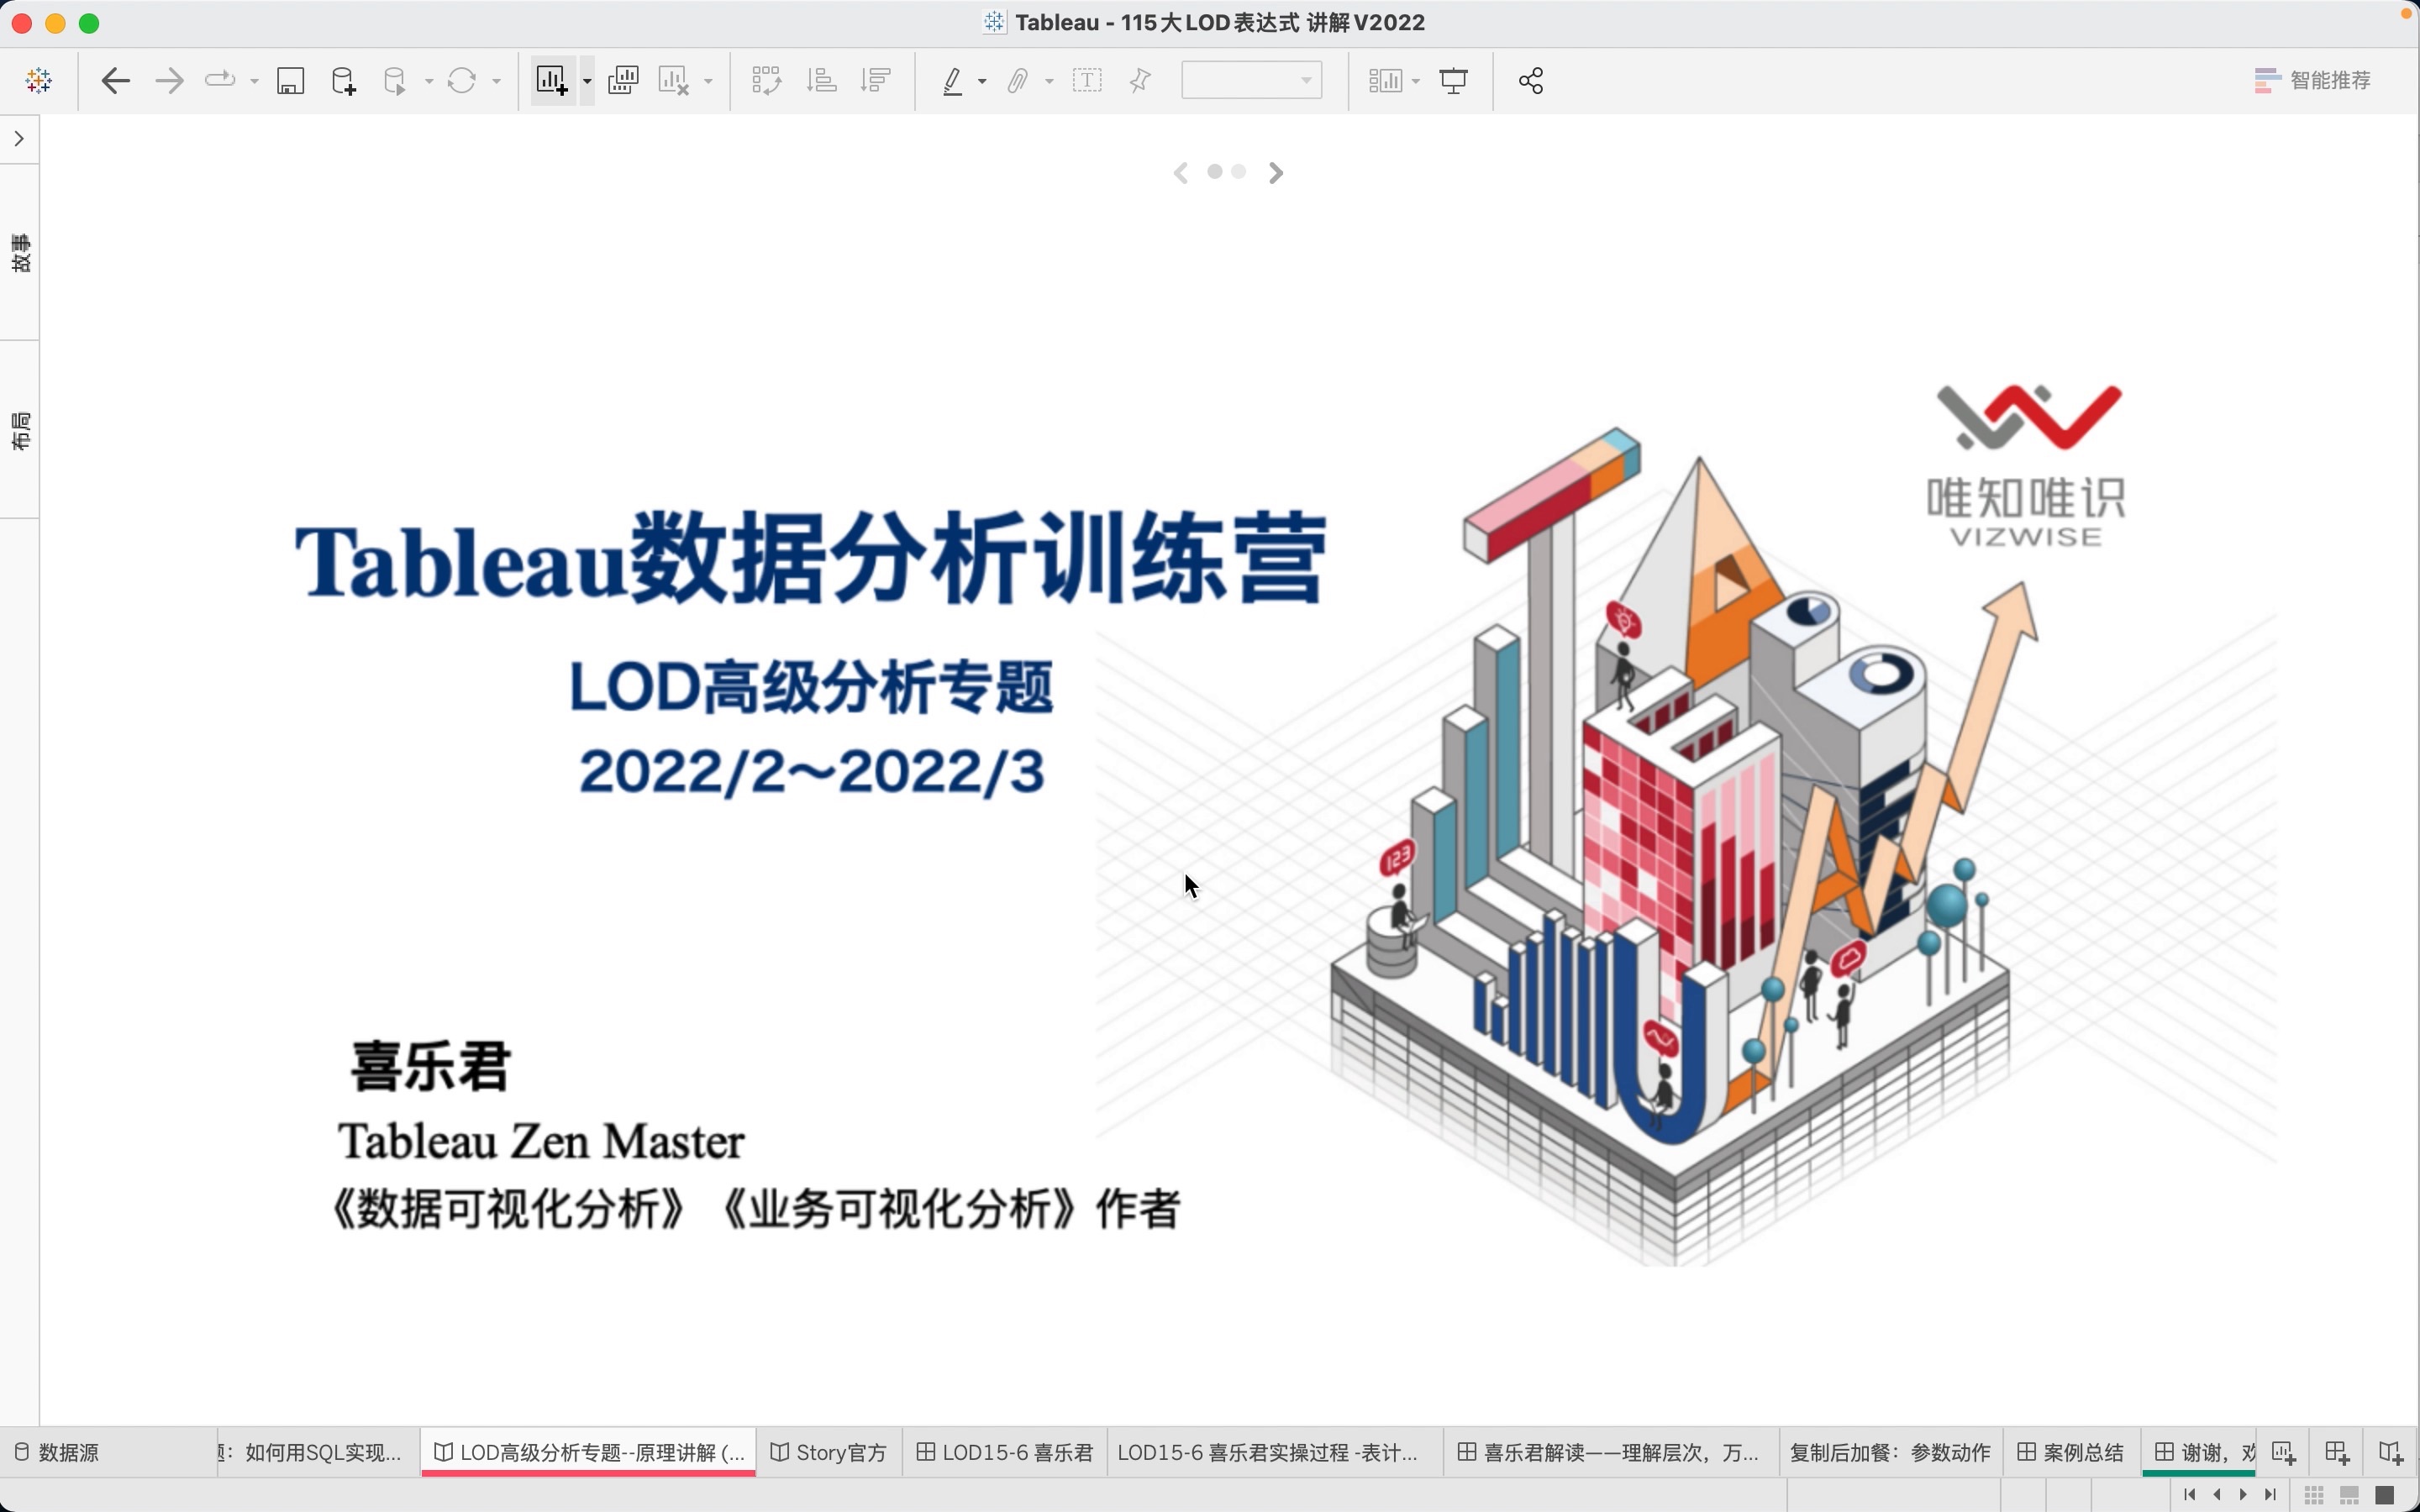Open sharing options via the share icon
2420x1512 pixels.
(1531, 80)
